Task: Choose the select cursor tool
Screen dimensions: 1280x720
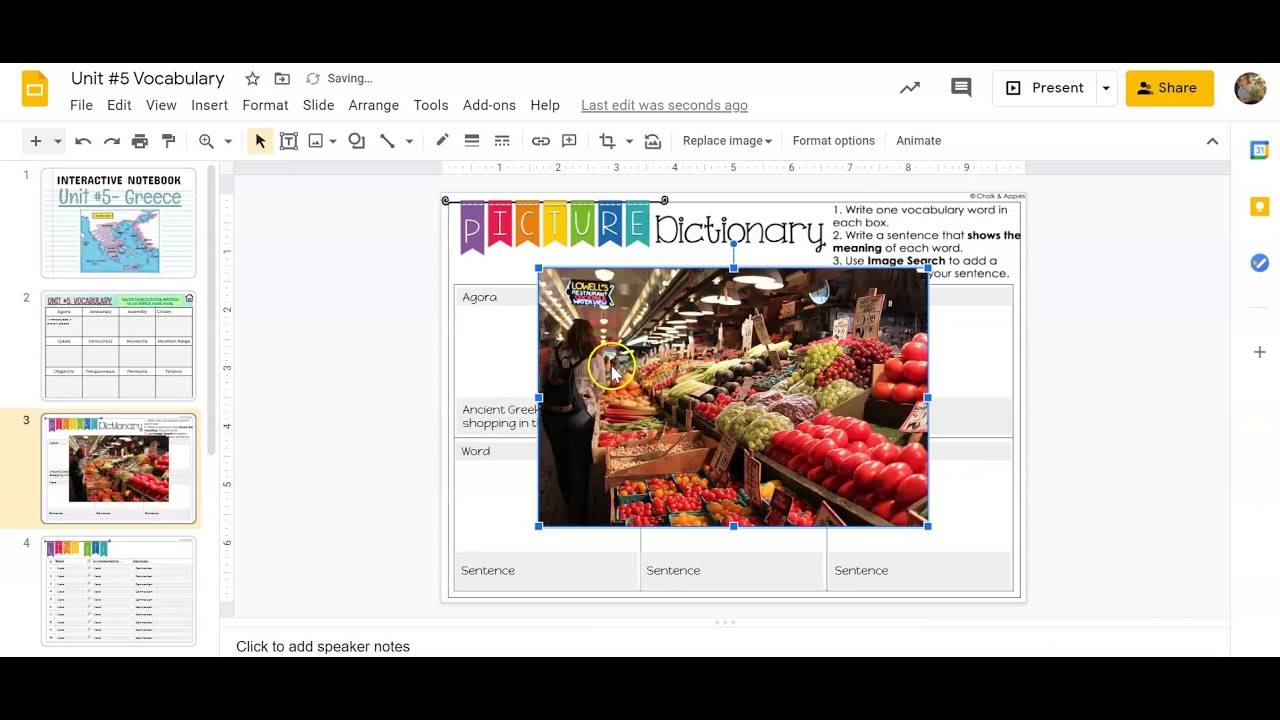Action: (260, 141)
